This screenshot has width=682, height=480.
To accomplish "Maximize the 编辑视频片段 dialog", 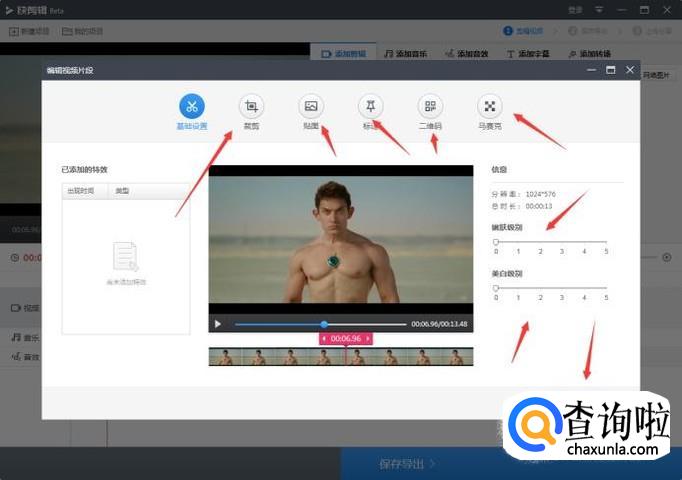I will (x=611, y=70).
